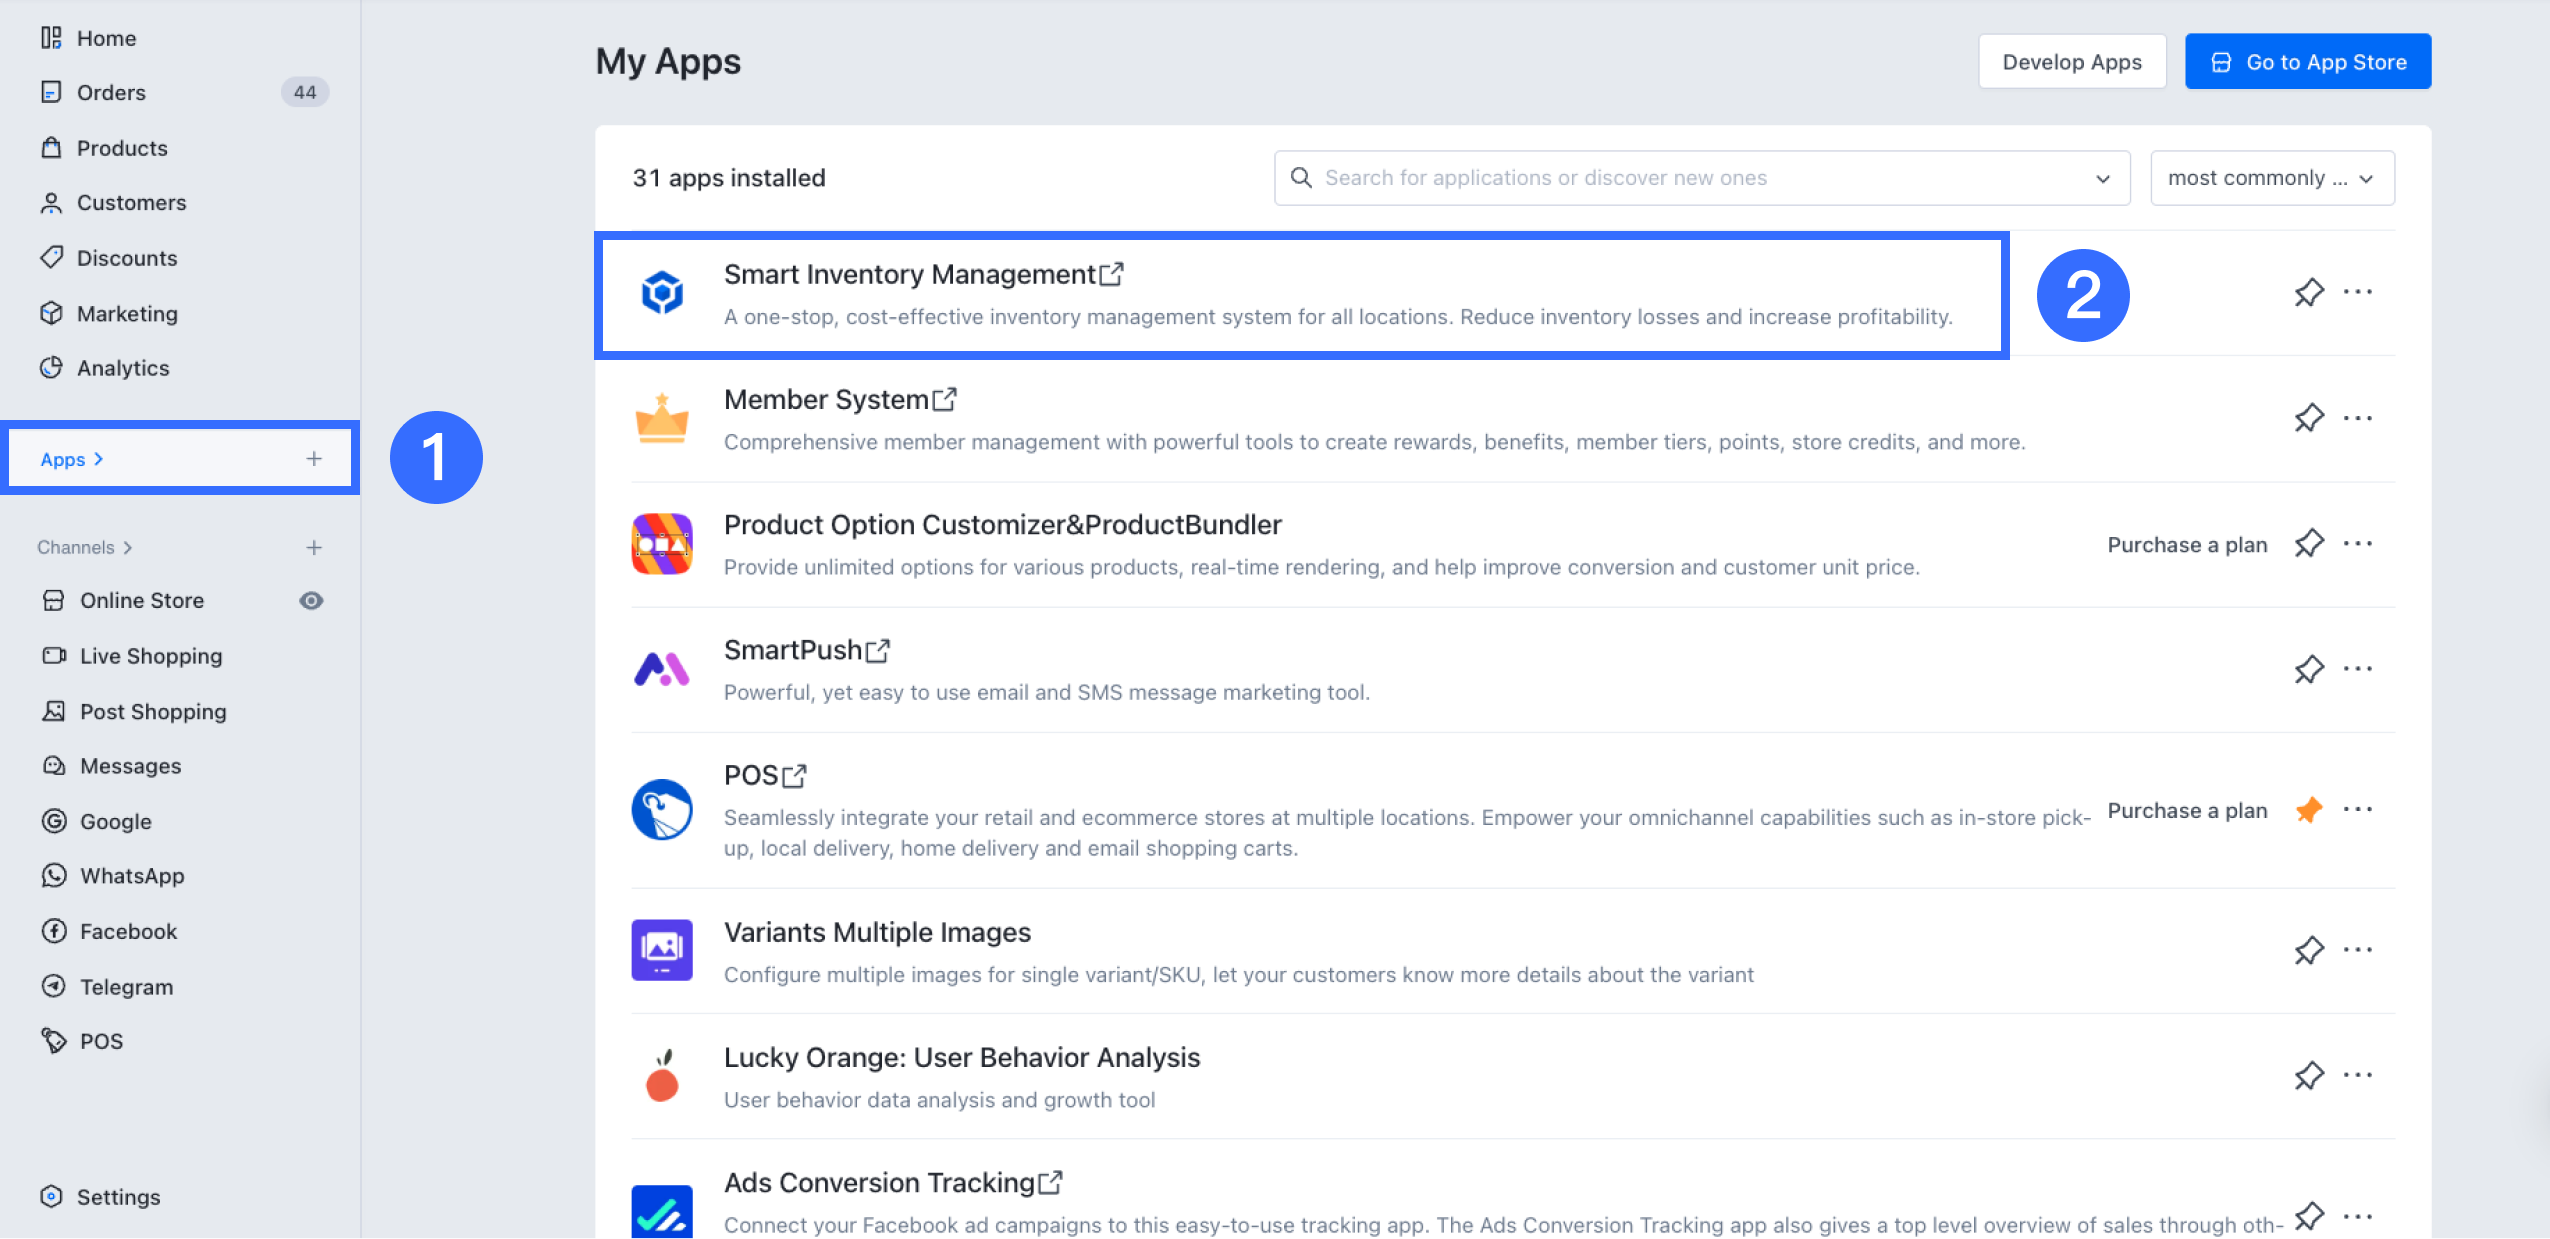Toggle the Online Store eye icon
This screenshot has height=1239, width=2550.
click(311, 600)
